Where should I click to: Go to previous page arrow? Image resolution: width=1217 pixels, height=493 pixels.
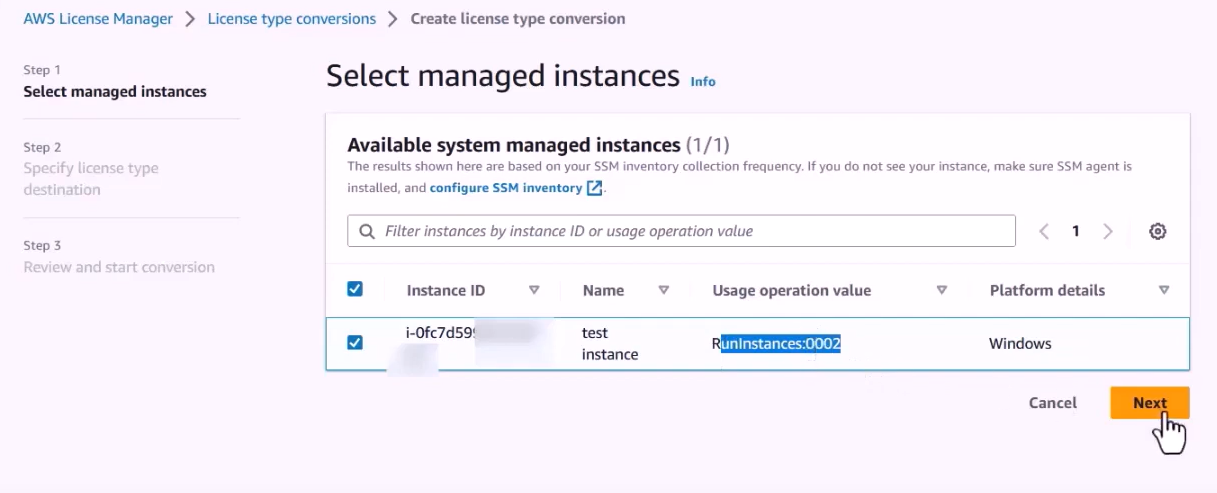(1044, 231)
